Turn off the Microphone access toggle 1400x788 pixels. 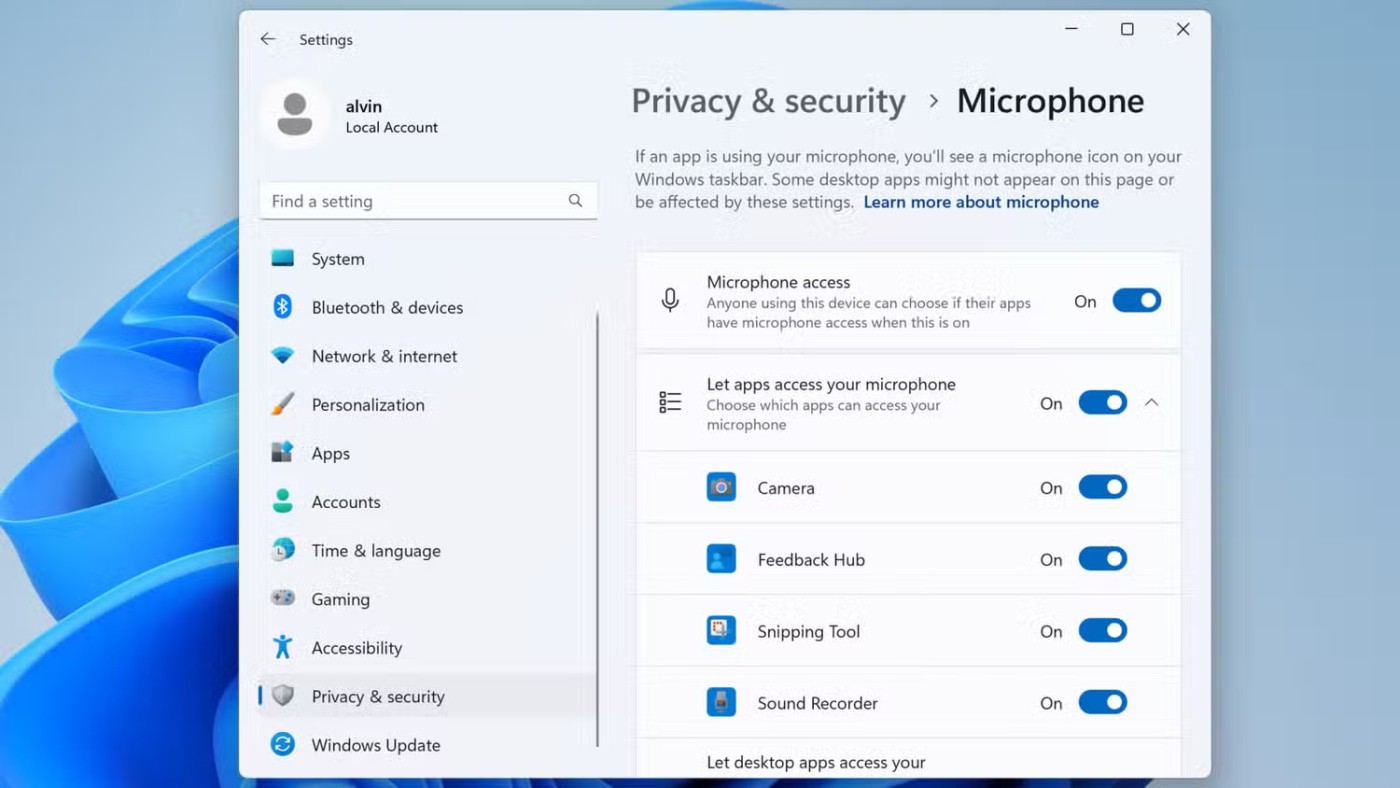[1136, 301]
